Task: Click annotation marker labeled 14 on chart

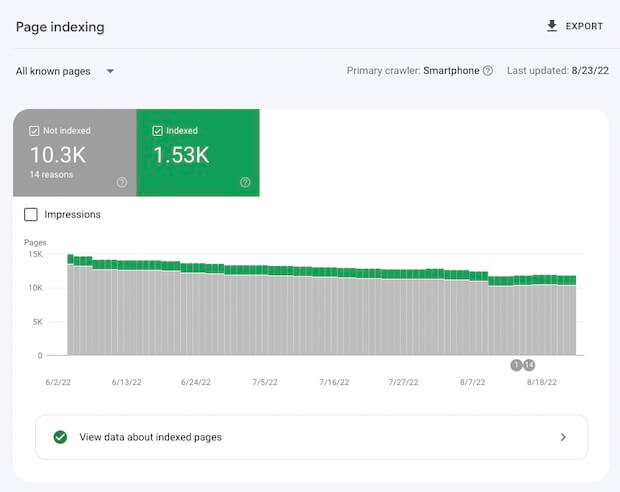Action: click(x=529, y=365)
